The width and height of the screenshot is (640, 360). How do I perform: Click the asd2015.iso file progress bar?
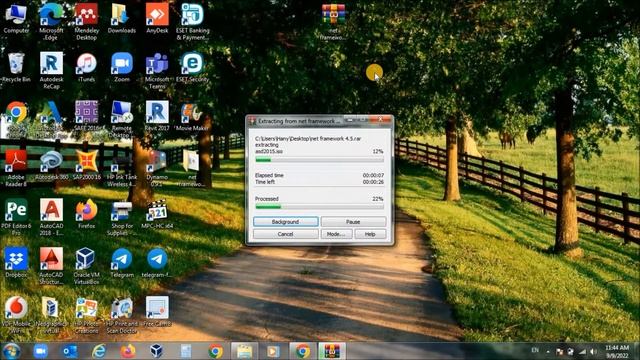(x=319, y=160)
